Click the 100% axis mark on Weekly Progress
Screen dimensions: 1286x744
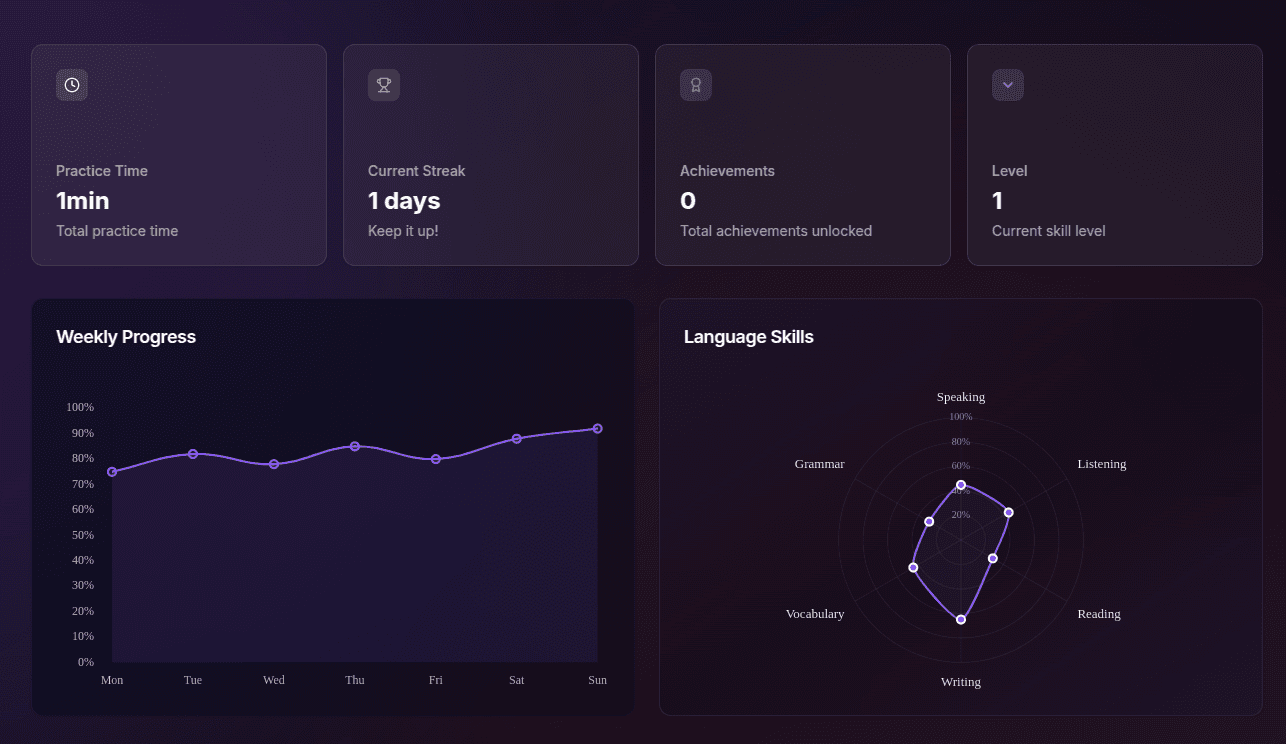[79, 407]
